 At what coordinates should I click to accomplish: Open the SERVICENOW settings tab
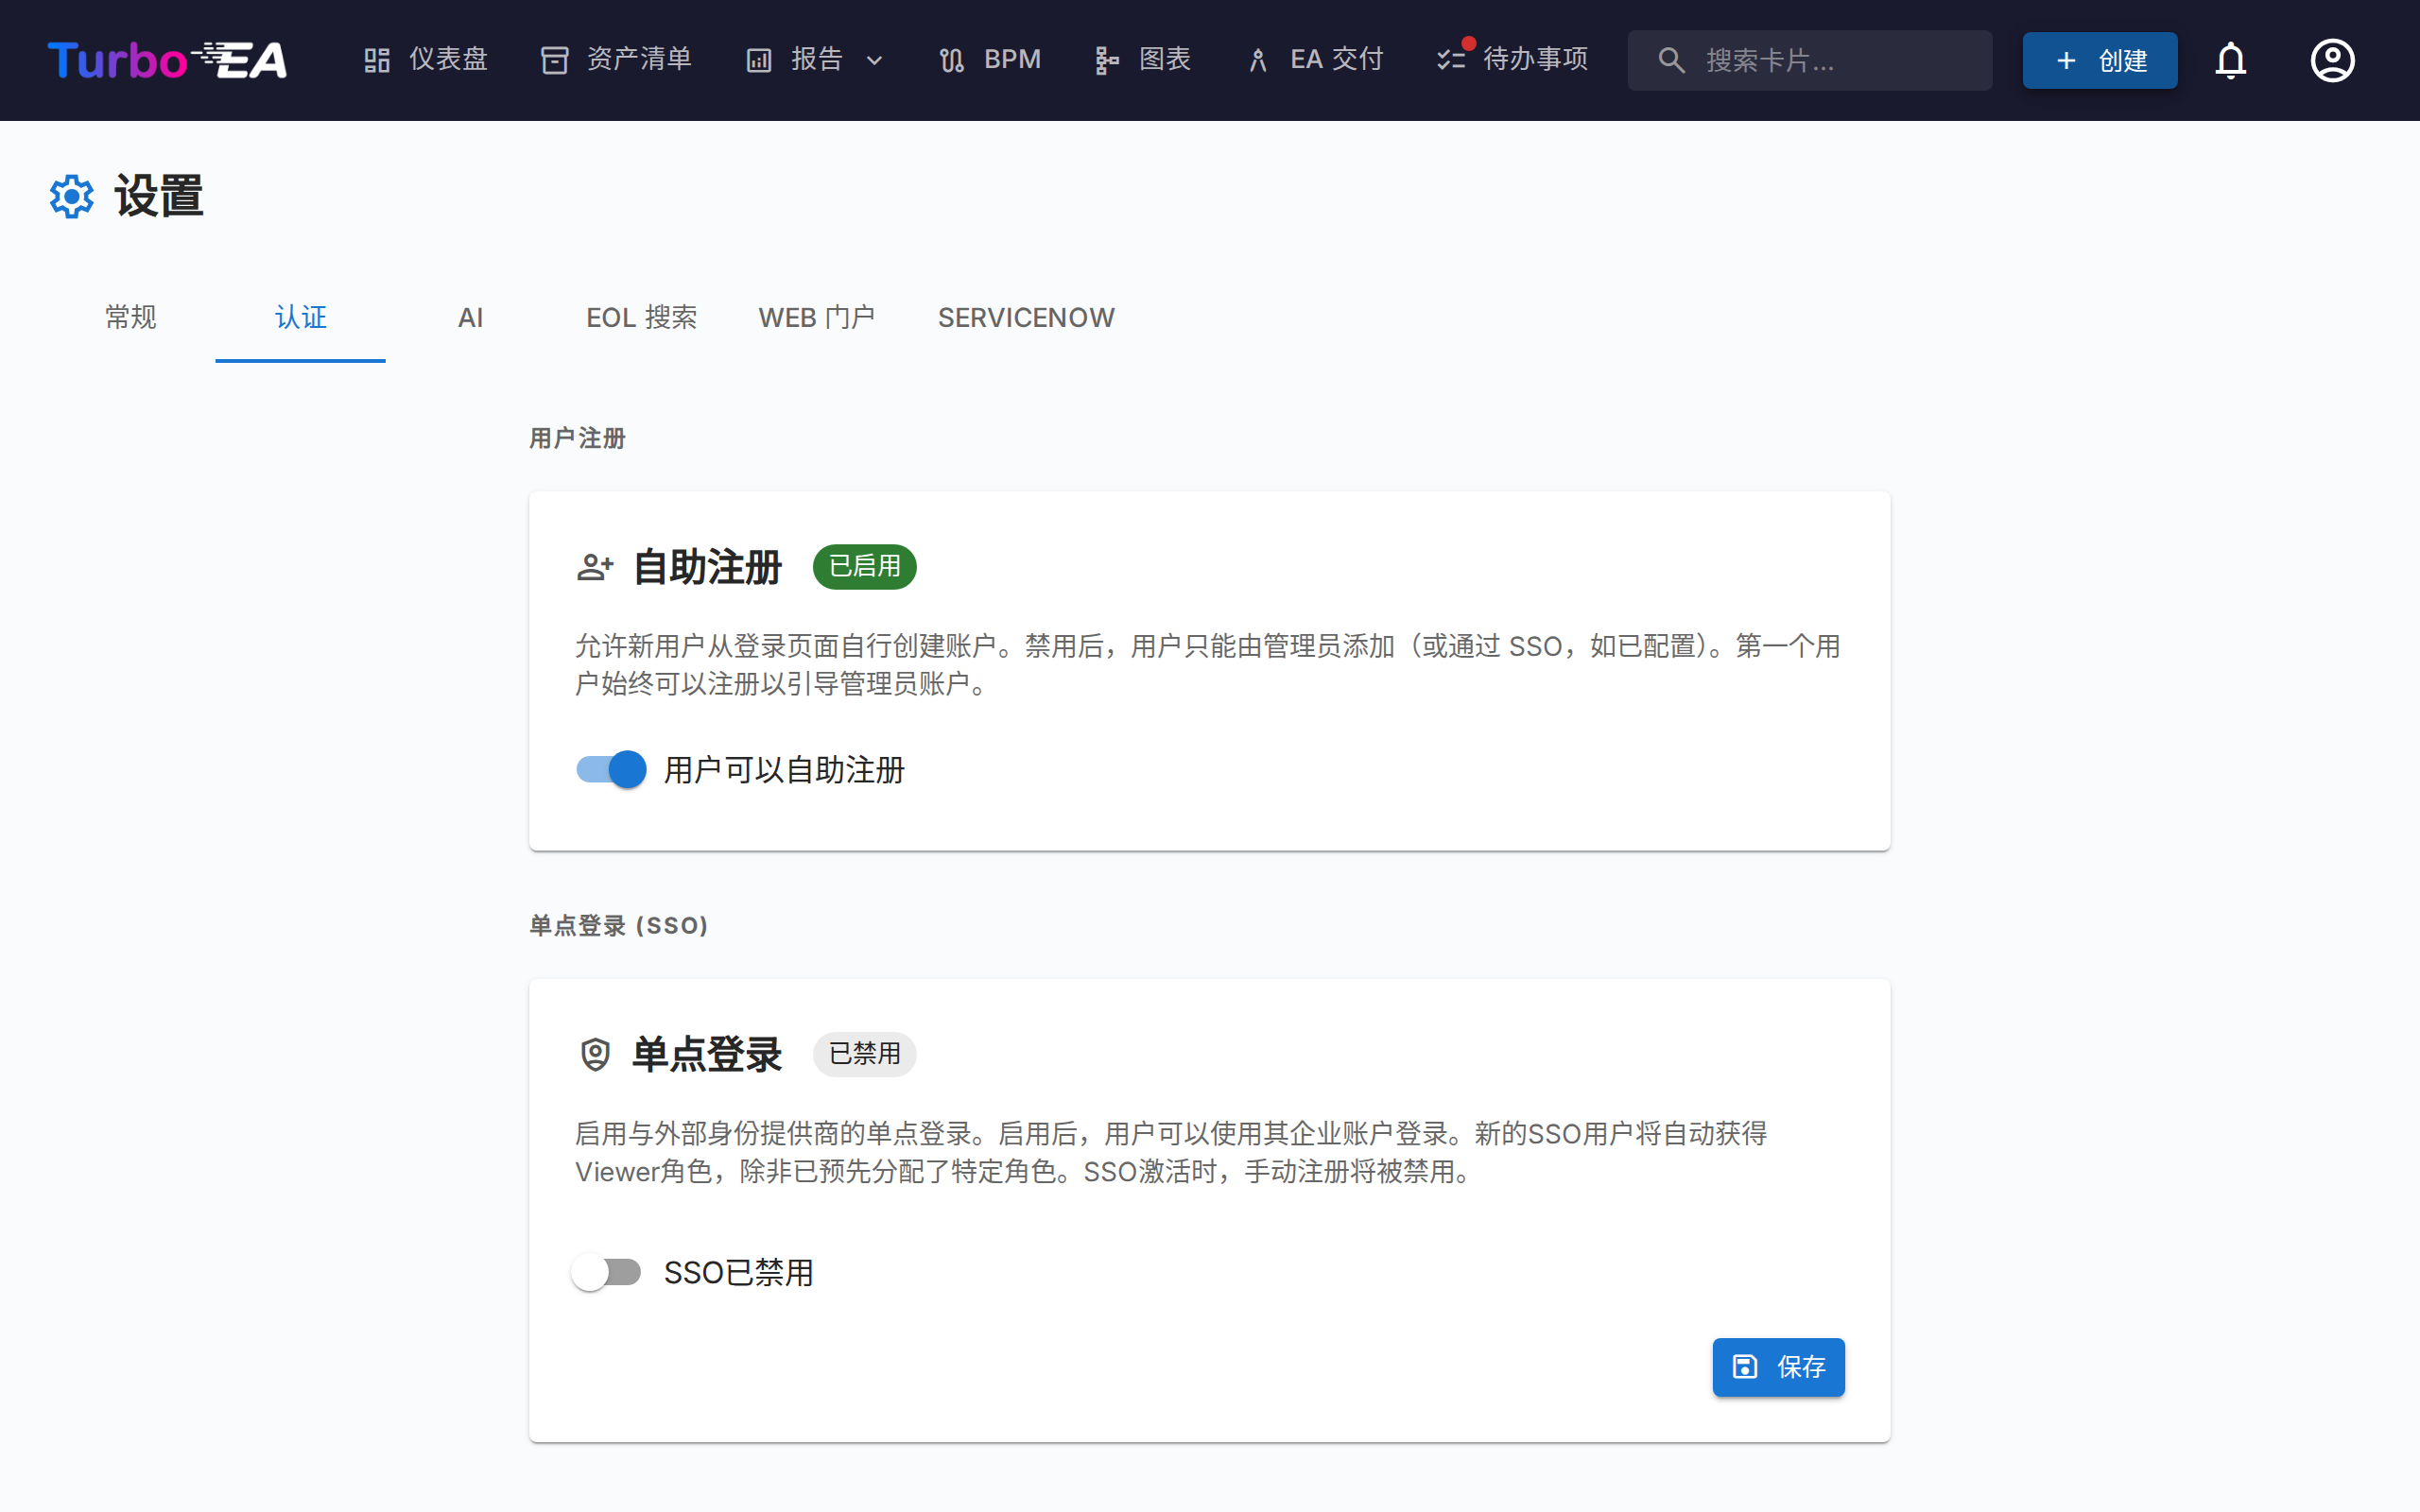pyautogui.click(x=1025, y=317)
